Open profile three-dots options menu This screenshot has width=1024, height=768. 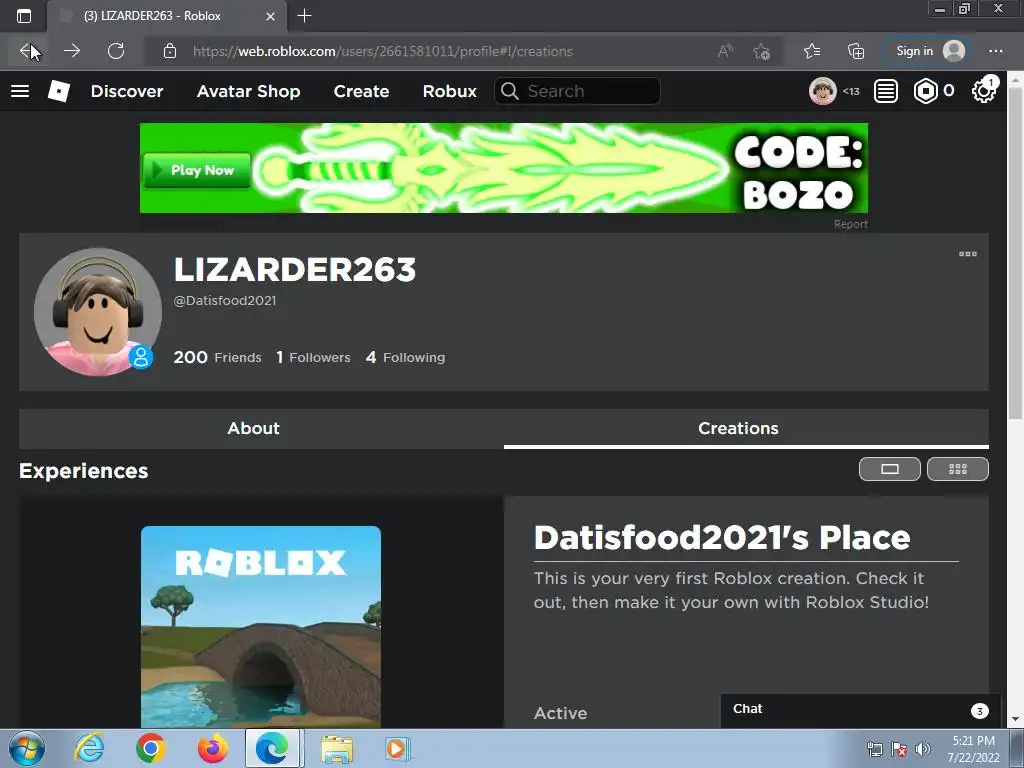968,254
